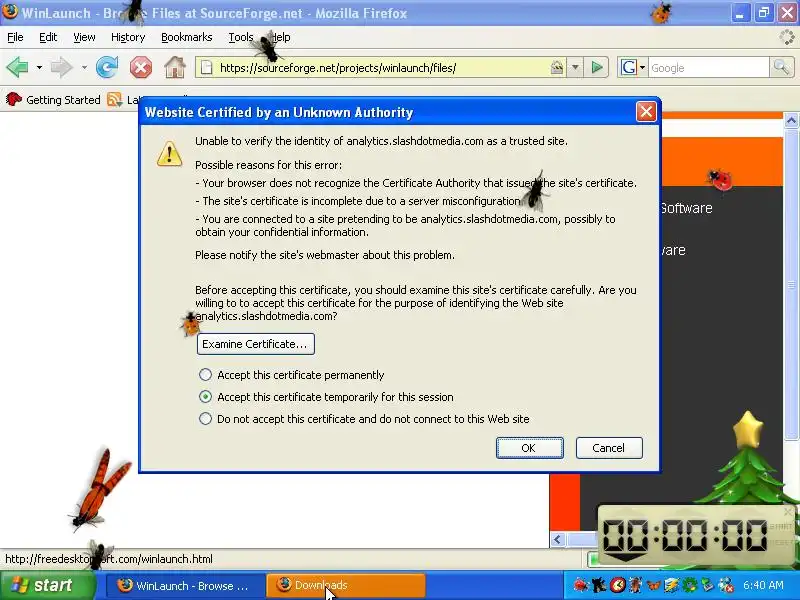Click the RSS feed bookmark icon

point(114,99)
